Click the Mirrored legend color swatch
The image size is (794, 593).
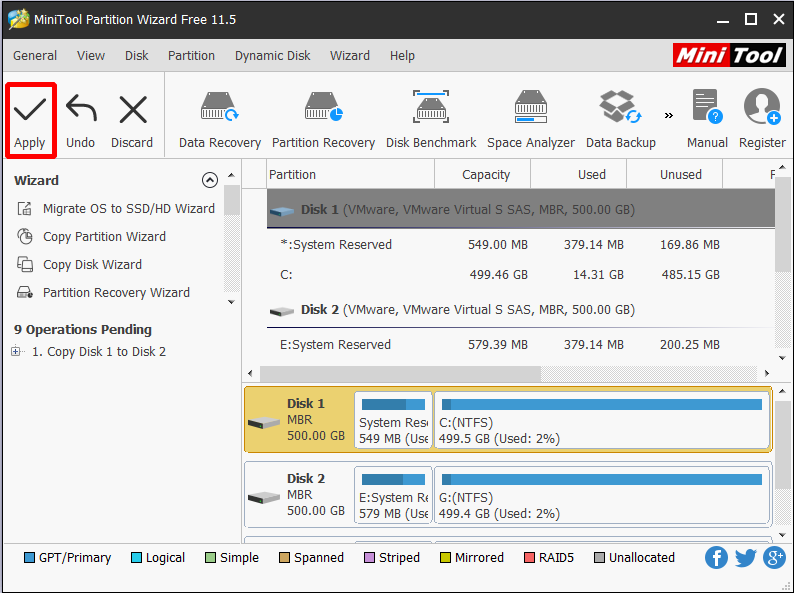coord(445,558)
